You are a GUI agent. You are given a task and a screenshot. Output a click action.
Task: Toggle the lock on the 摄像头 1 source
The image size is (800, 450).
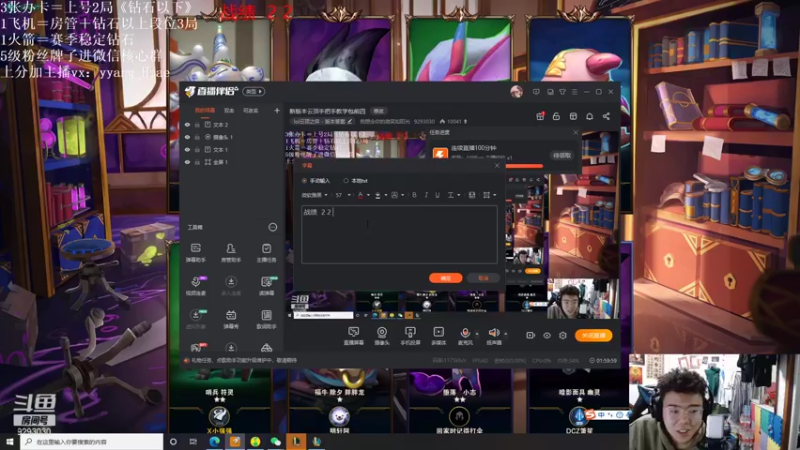click(x=197, y=137)
